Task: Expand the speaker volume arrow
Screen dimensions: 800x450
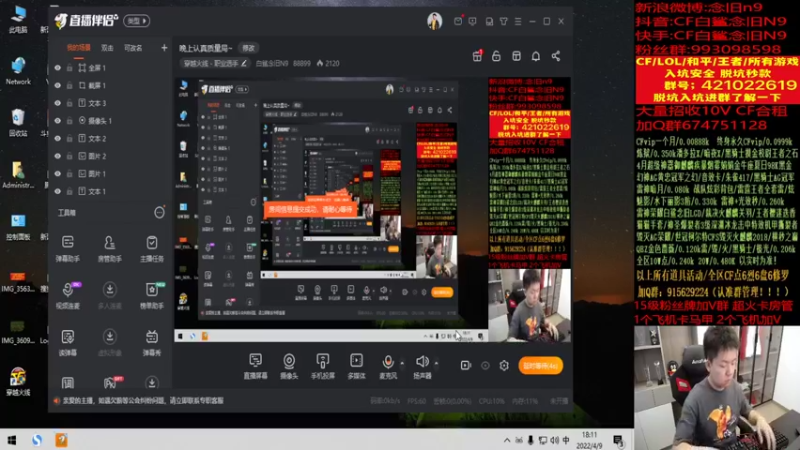Action: [436, 363]
